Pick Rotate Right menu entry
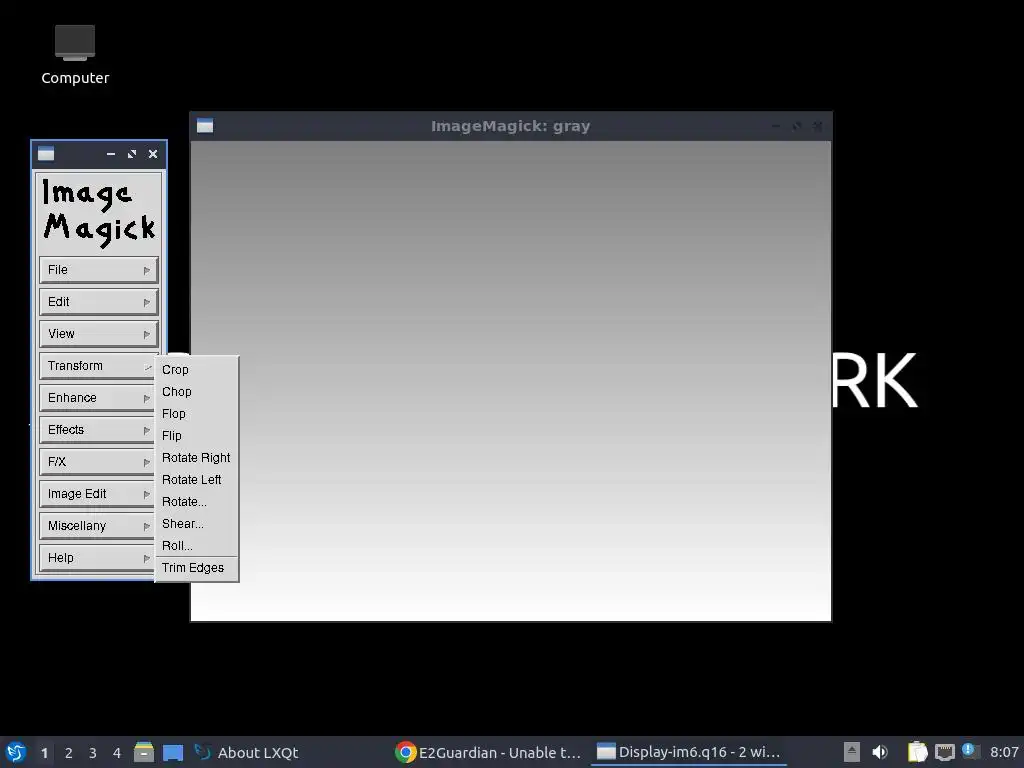 tap(197, 458)
